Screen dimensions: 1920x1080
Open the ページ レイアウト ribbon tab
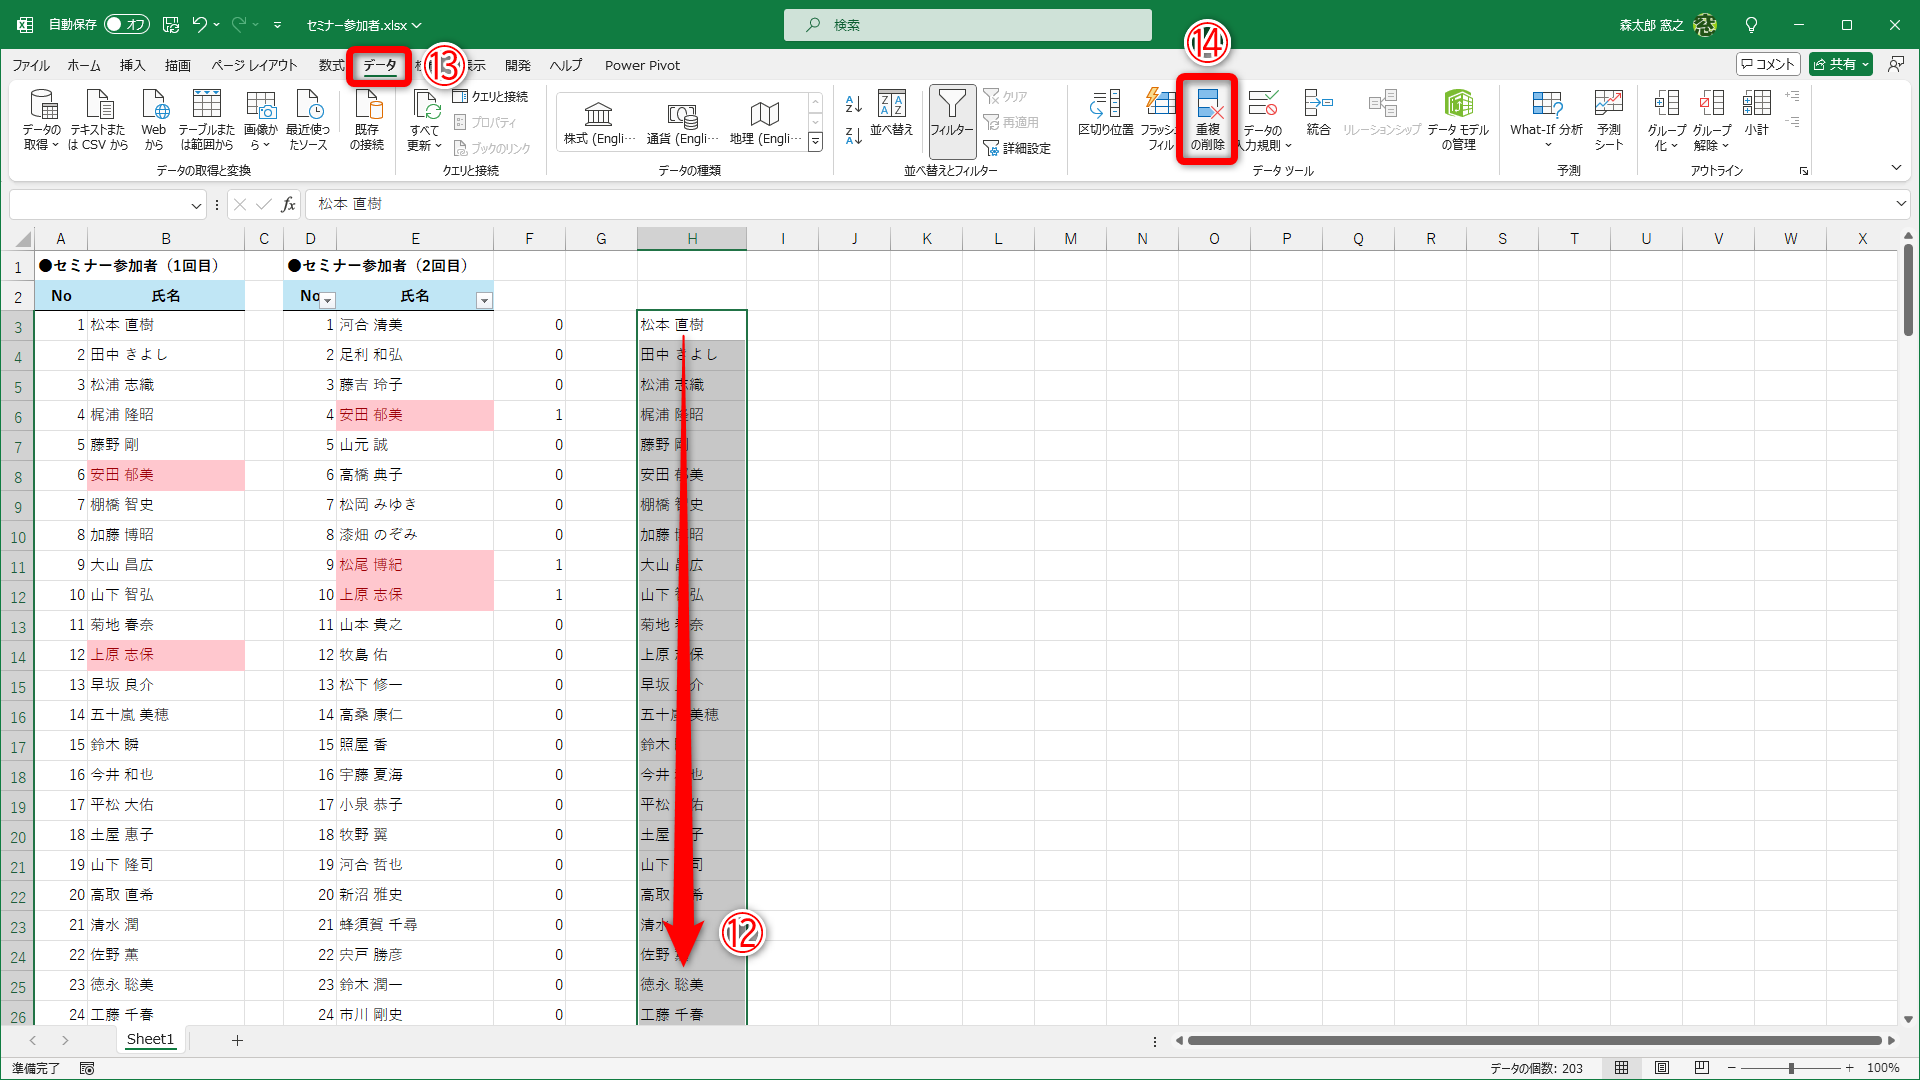click(254, 65)
